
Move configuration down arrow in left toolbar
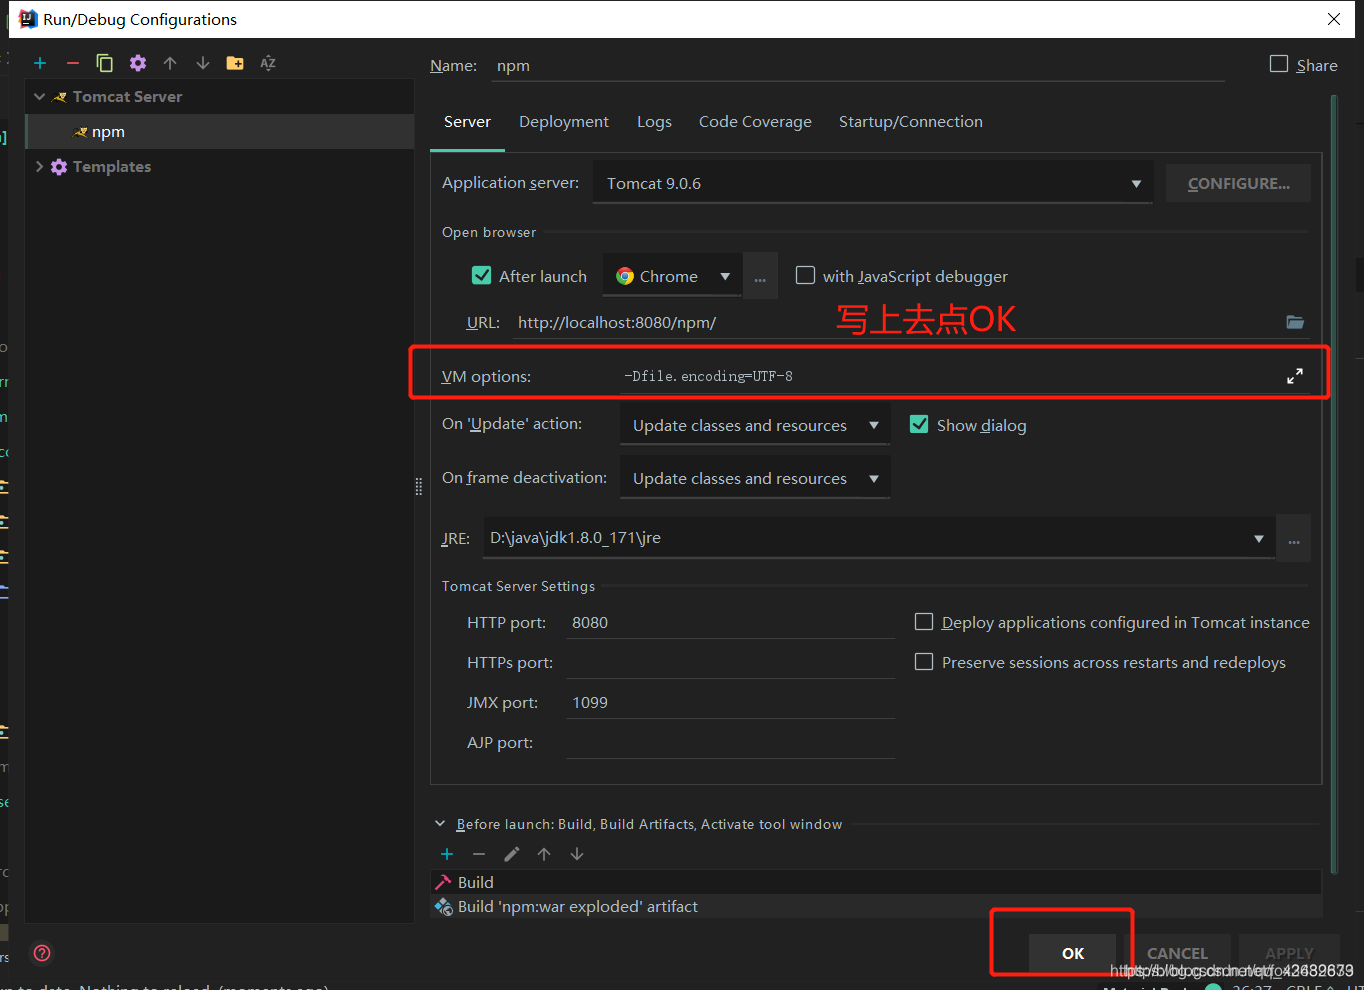[x=203, y=63]
